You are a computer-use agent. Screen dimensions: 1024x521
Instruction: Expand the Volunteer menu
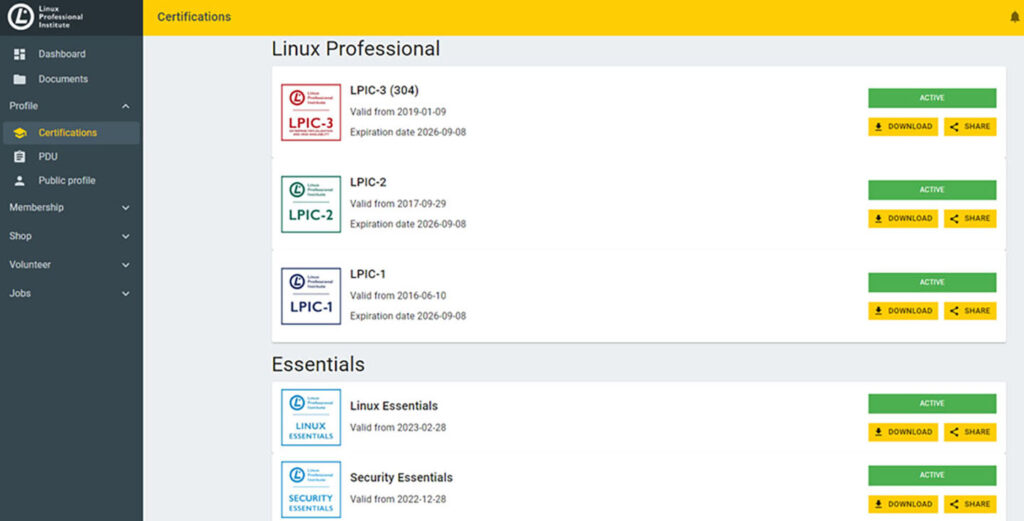[x=125, y=265]
